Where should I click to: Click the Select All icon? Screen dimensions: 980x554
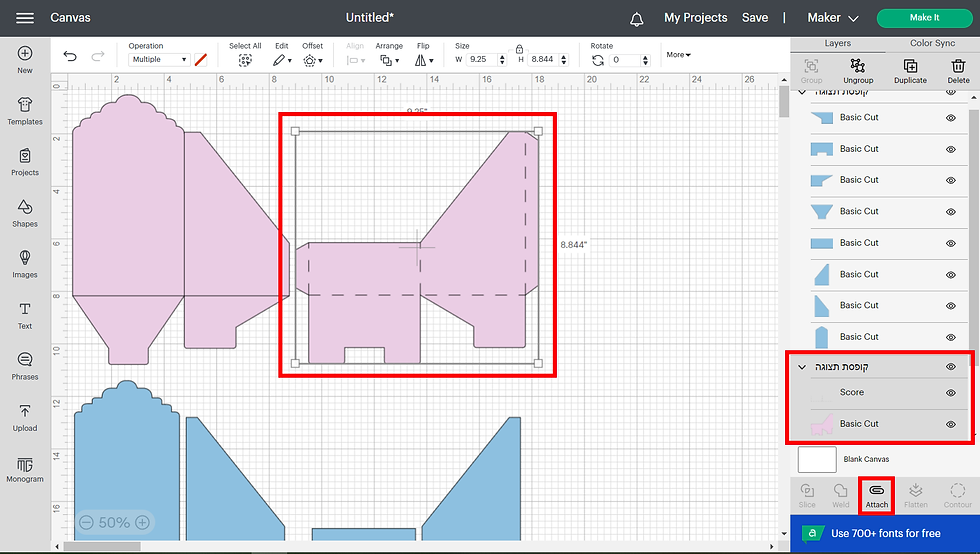[x=245, y=60]
